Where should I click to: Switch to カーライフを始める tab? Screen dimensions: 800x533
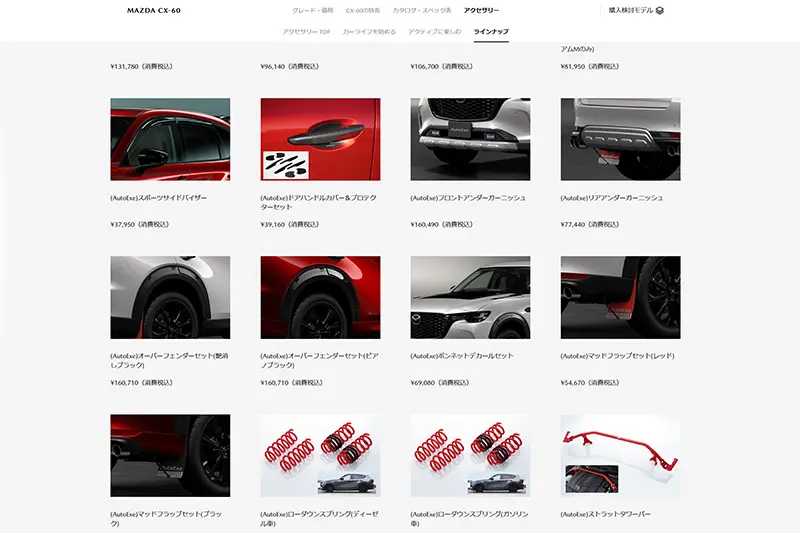[369, 32]
